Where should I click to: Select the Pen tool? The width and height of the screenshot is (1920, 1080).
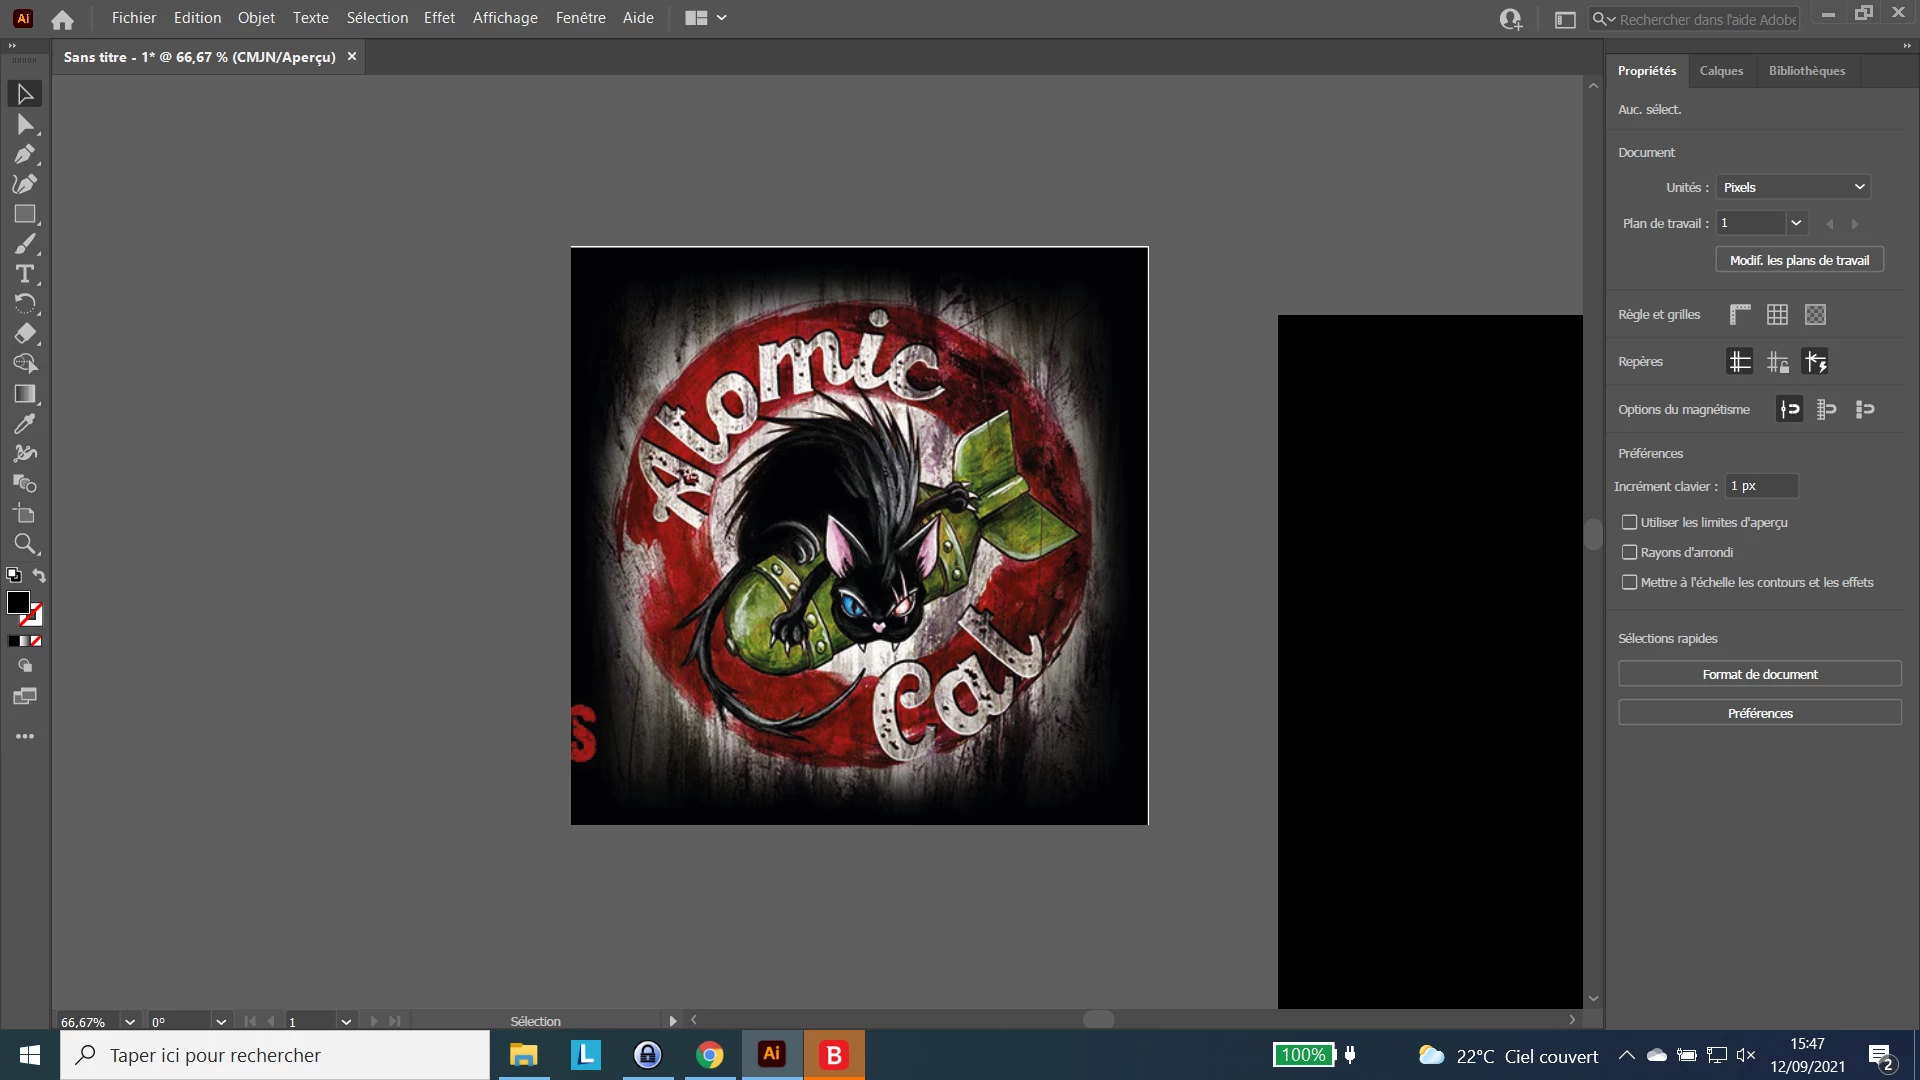(25, 154)
